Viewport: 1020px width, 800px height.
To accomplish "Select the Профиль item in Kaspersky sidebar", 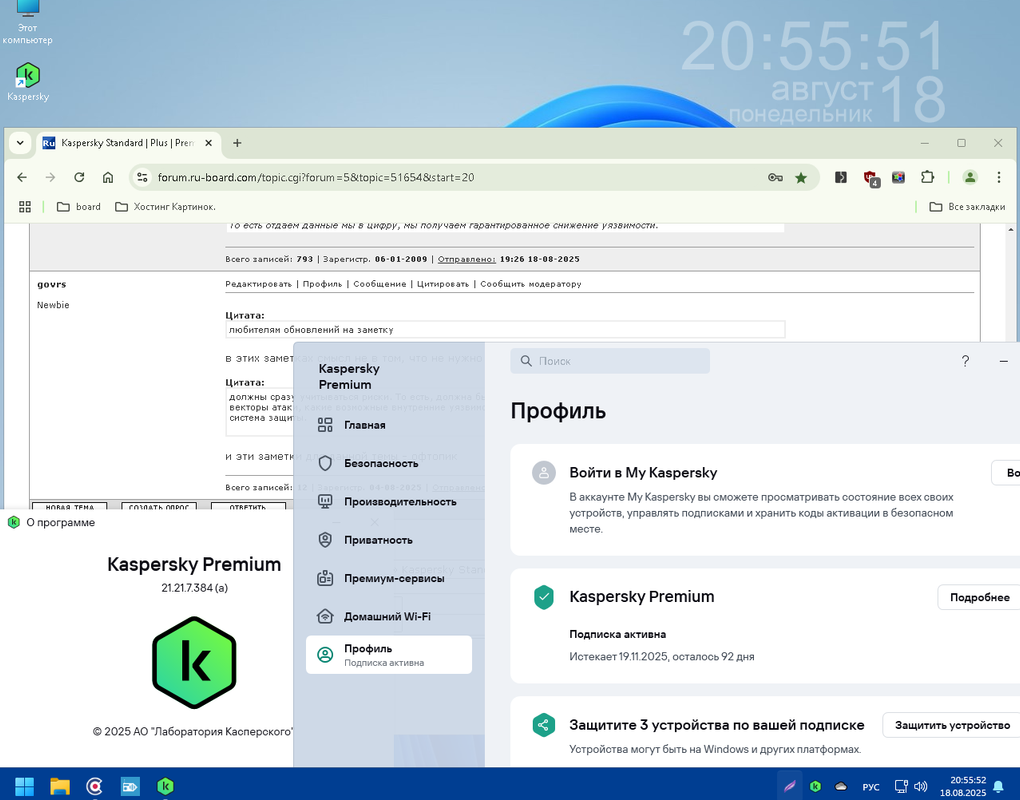I will pos(388,655).
